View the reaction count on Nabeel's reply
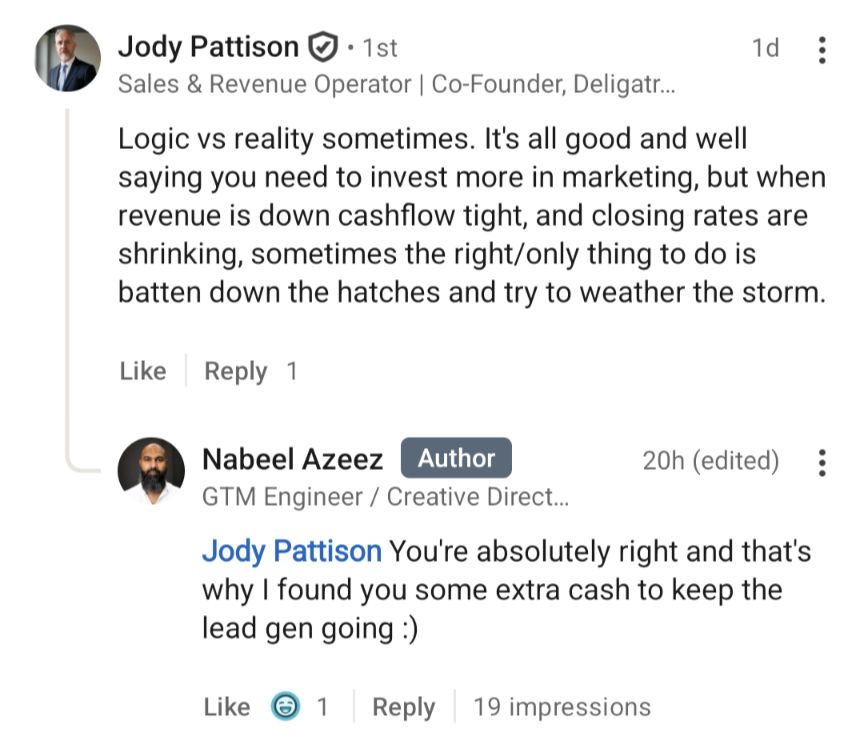Viewport: 864px width, 747px height. coord(321,707)
